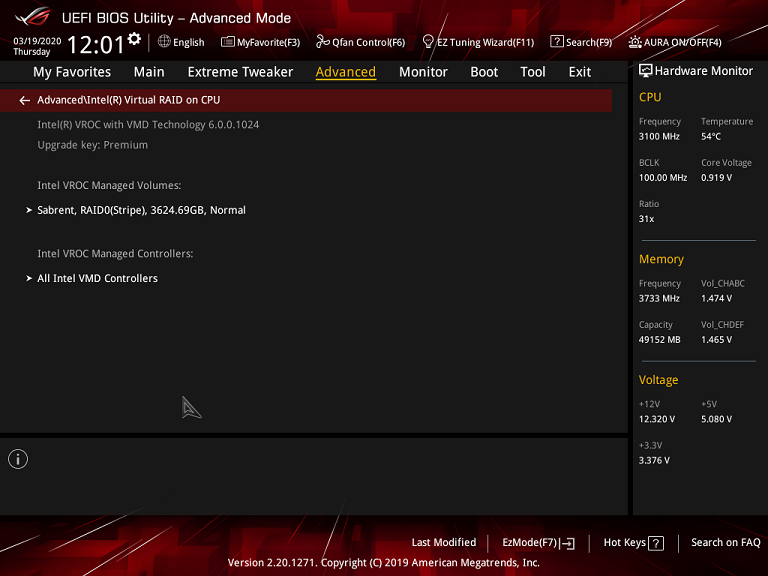Open Search on FAQ link
The image size is (768, 576).
pos(725,543)
